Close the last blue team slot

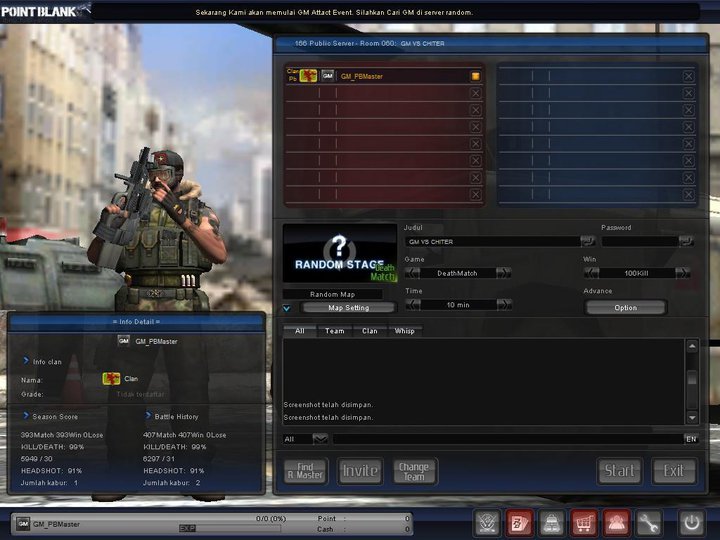(x=688, y=195)
